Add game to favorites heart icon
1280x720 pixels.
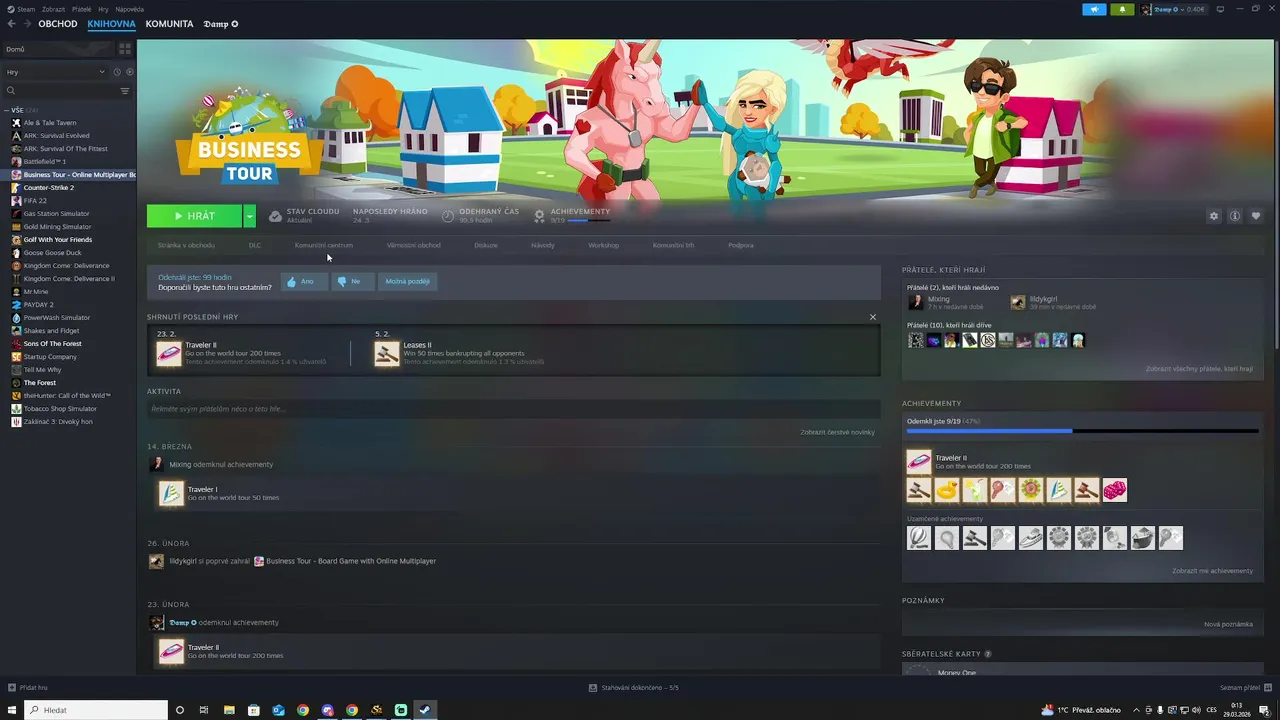[x=1256, y=216]
